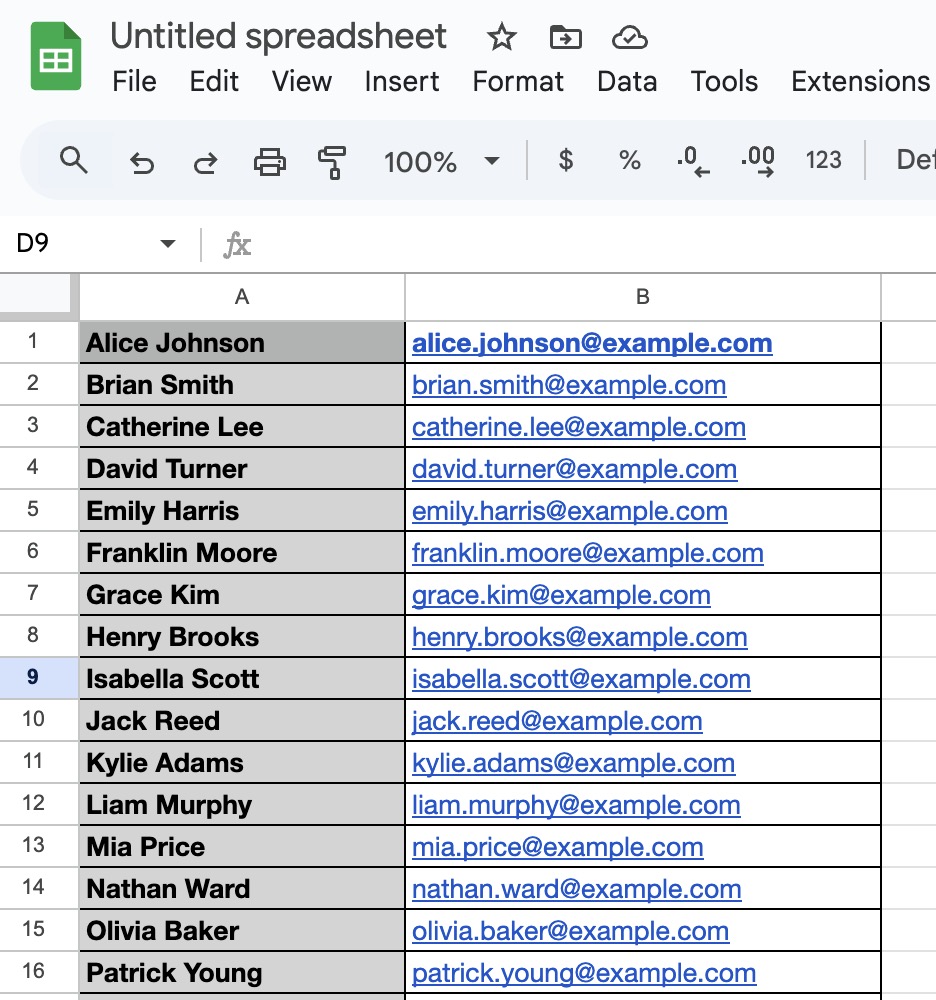Click the grace.kim@example.com link
936x1000 pixels.
pyautogui.click(x=561, y=595)
